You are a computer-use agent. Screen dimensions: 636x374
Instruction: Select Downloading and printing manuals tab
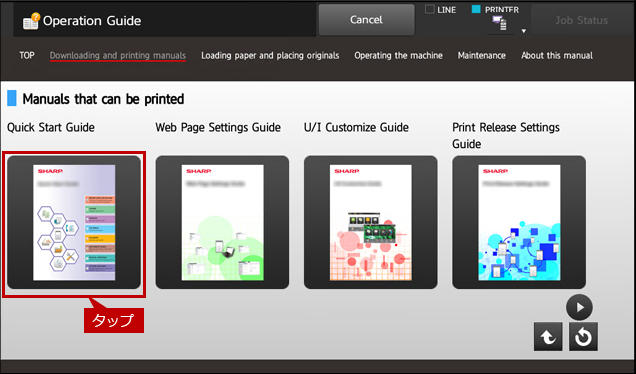pos(118,56)
